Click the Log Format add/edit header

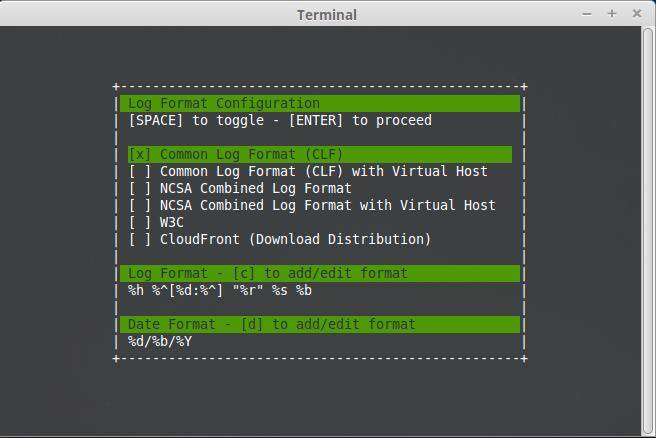267,274
